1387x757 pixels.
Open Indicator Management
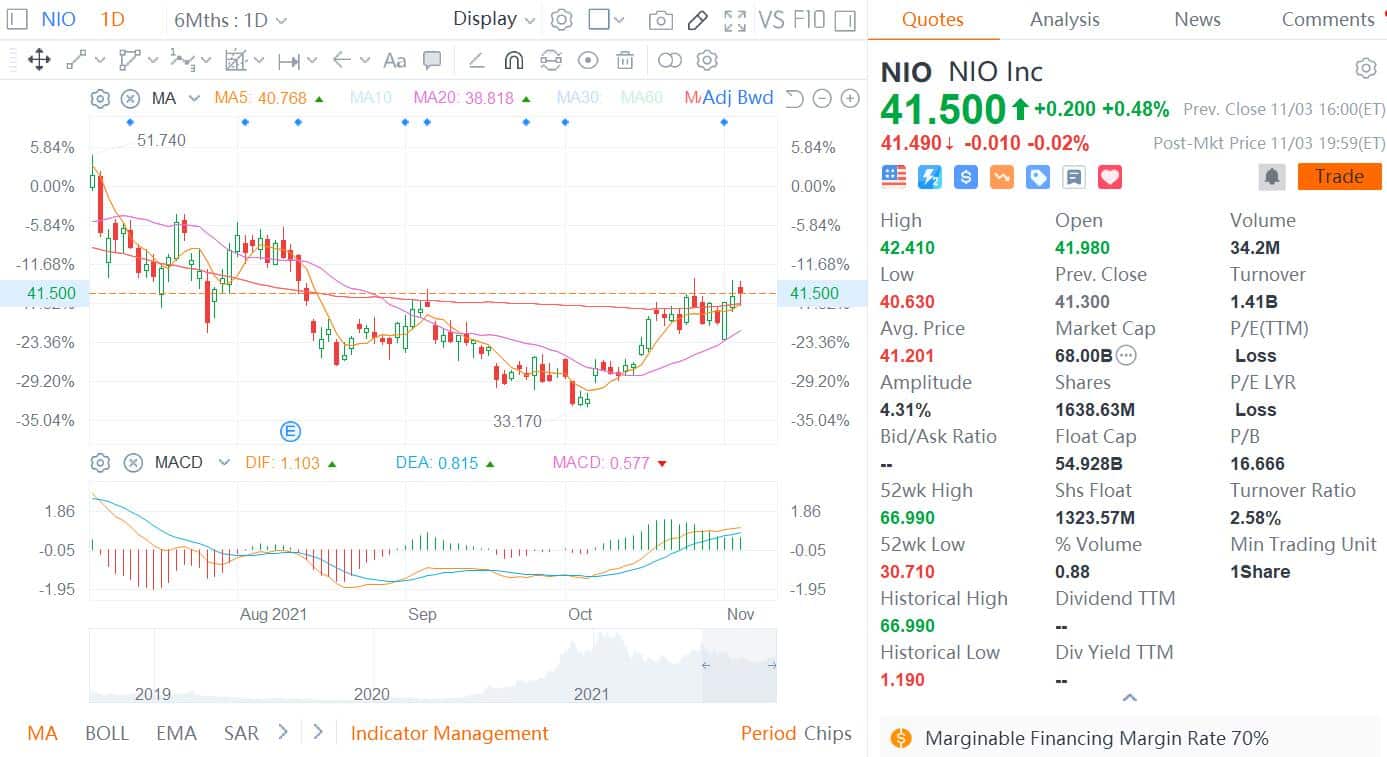tap(448, 733)
